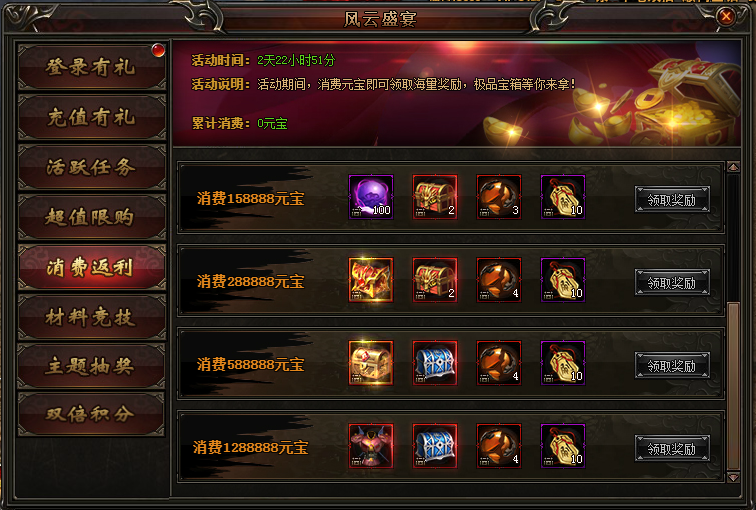Click the flaming golden chest in 288888 row
The height and width of the screenshot is (510, 756).
371,280
